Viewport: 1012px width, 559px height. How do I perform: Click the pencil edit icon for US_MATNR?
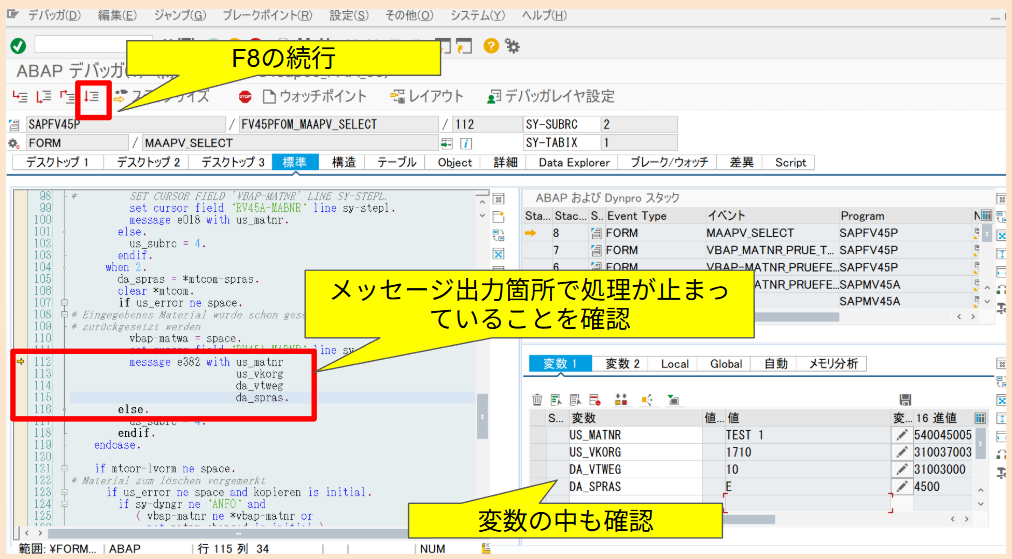coord(902,435)
